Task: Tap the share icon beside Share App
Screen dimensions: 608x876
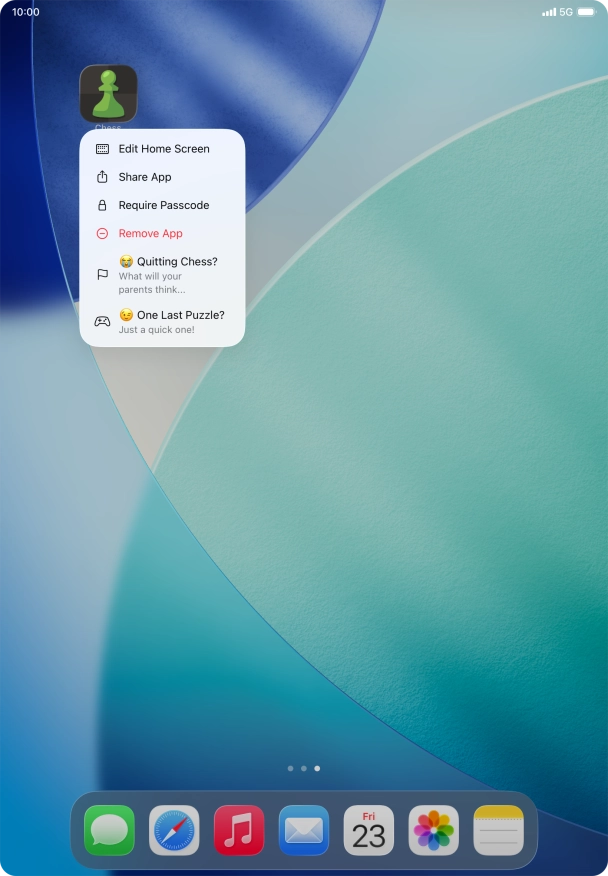Action: click(x=102, y=177)
